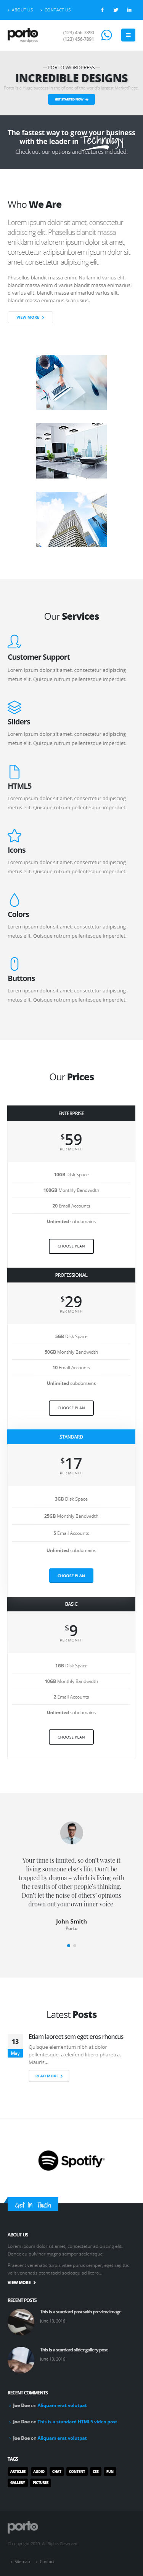Viewport: 143px width, 2576px height.
Task: Choose the Enterprise plan button
Action: (71, 1246)
